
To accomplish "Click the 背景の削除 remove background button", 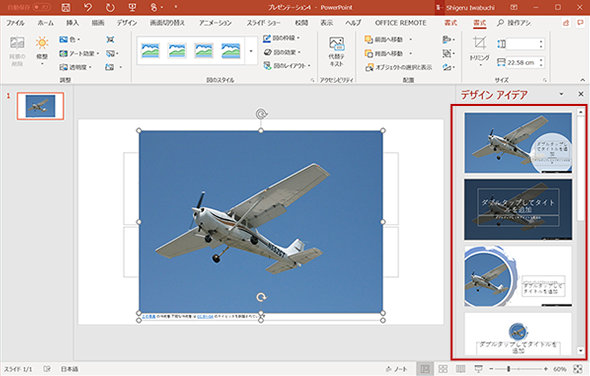I will (x=17, y=51).
